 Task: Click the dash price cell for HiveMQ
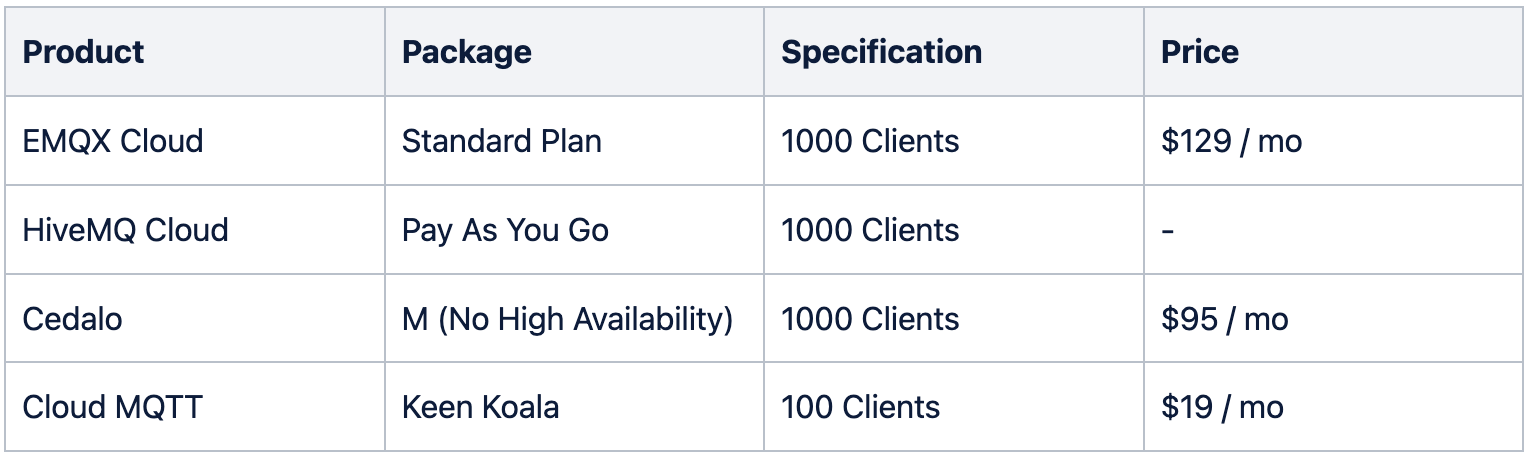click(x=1168, y=230)
